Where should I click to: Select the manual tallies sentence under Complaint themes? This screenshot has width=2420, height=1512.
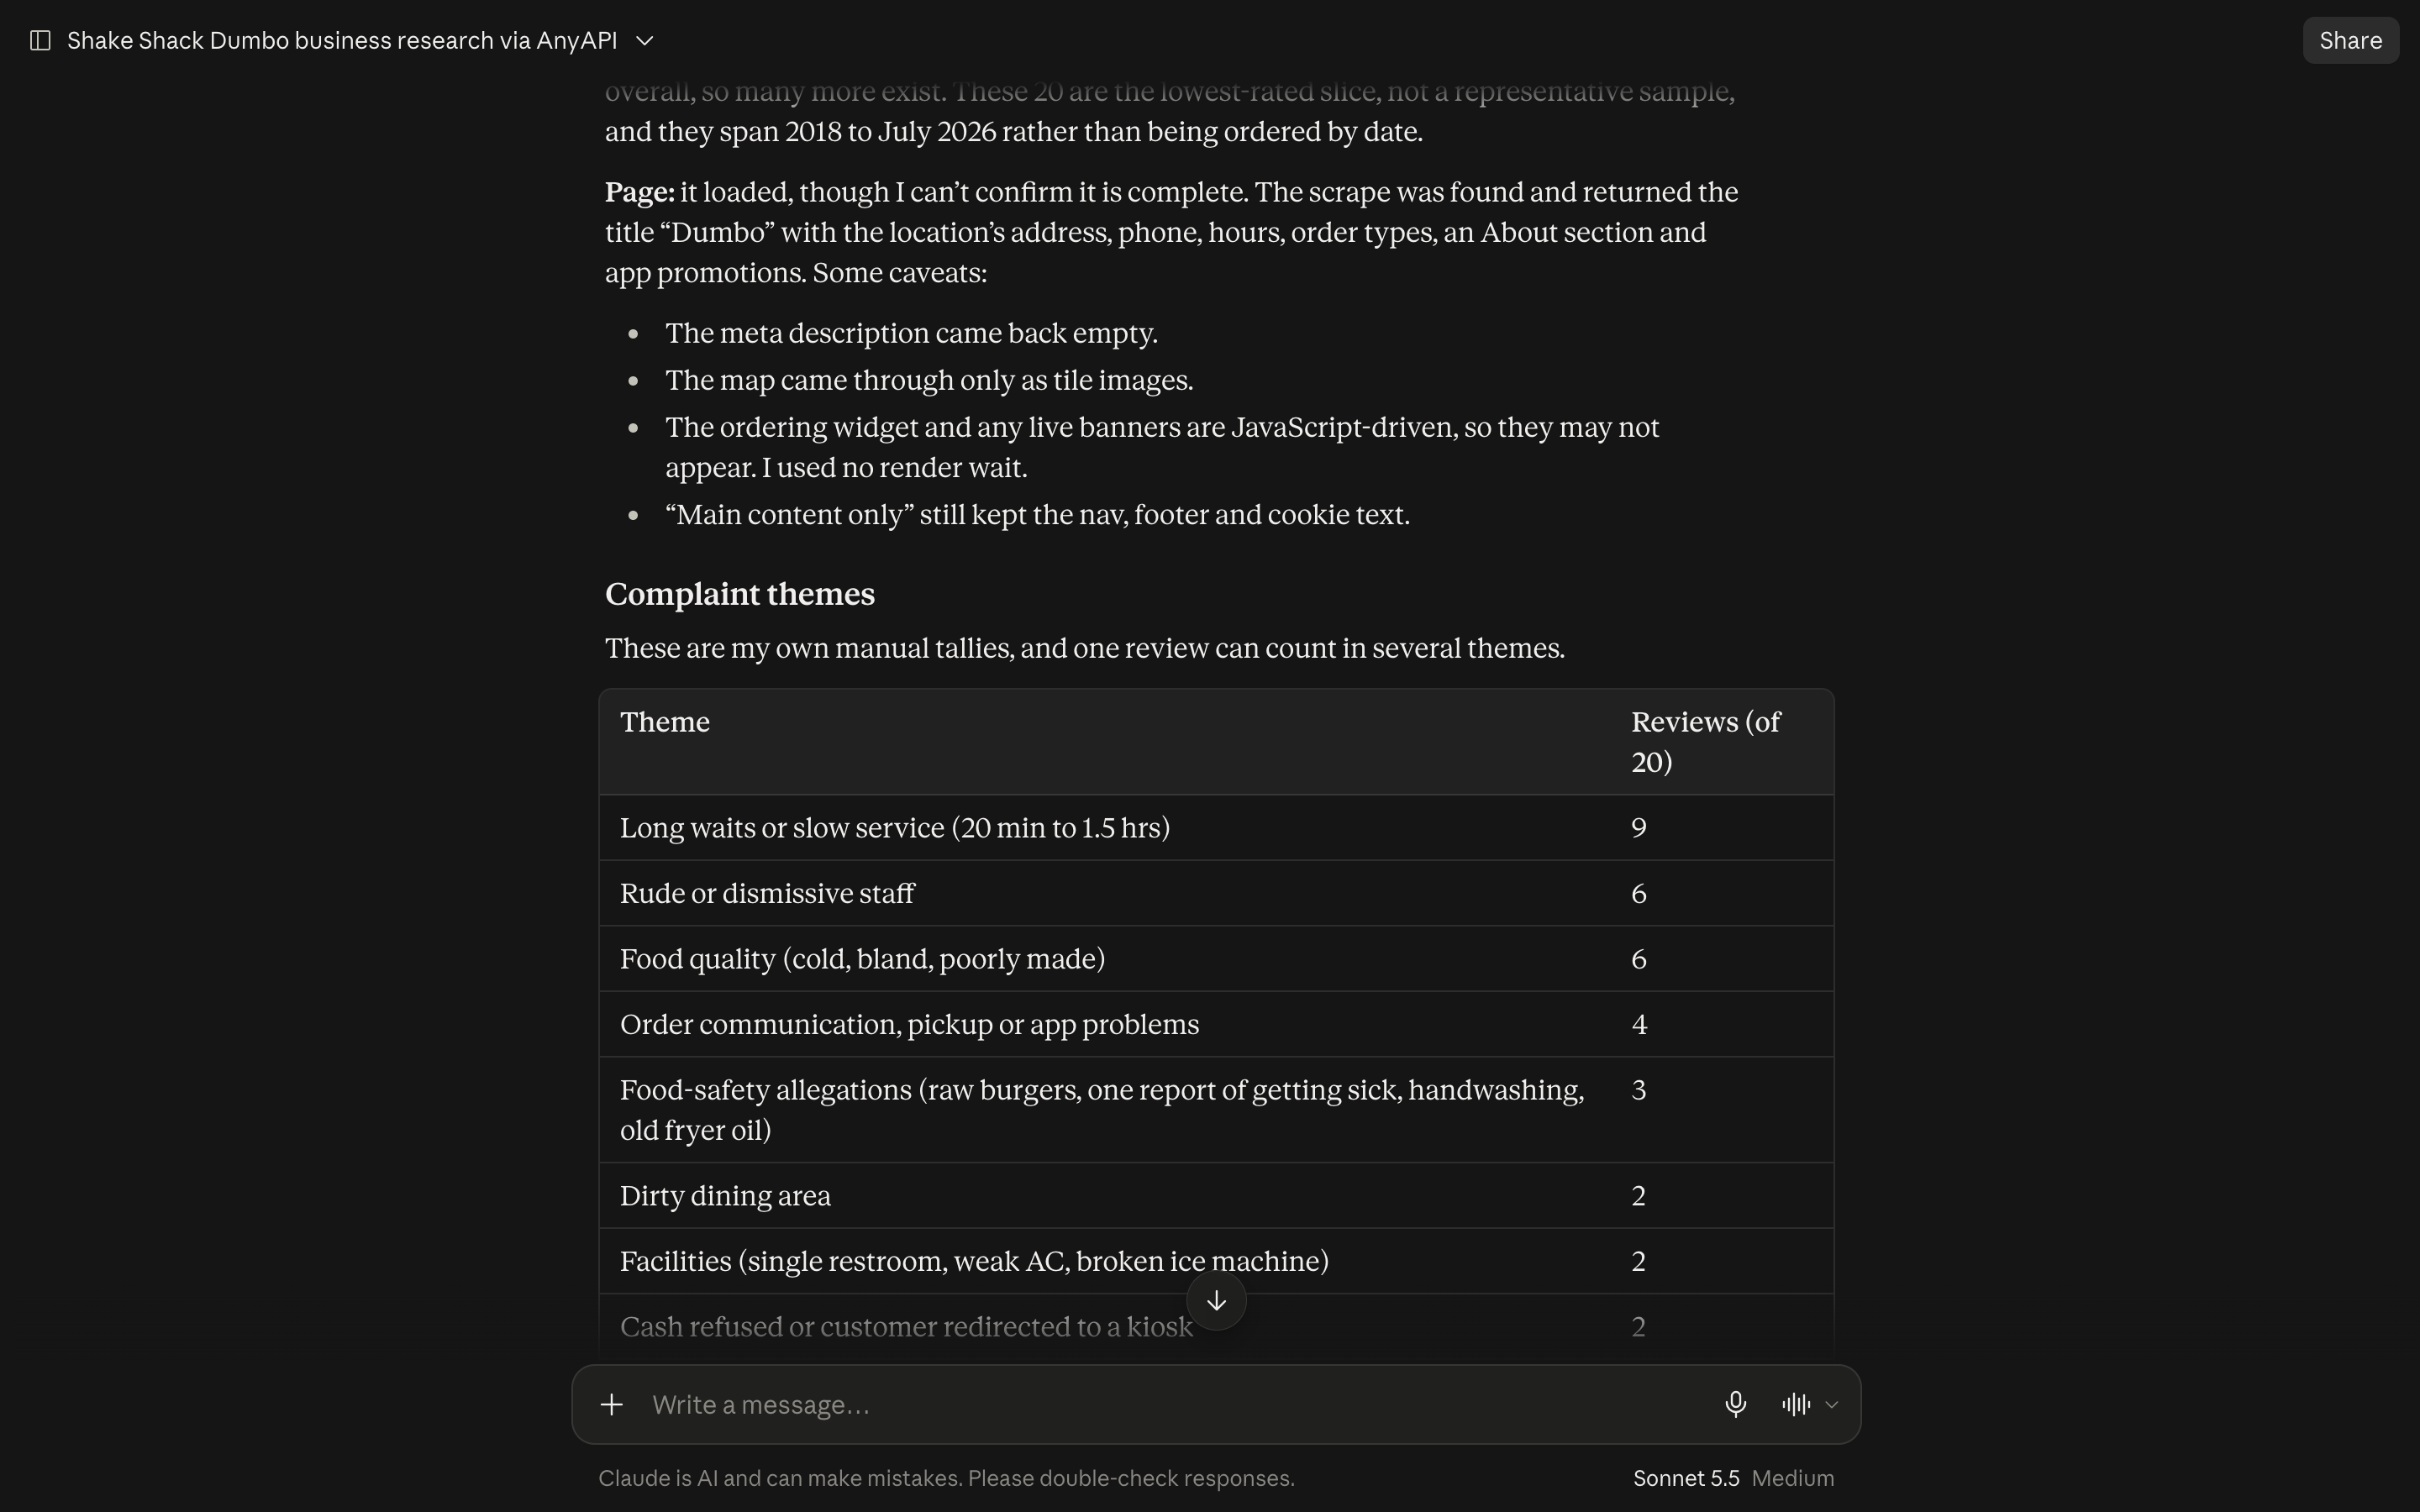click(1084, 648)
